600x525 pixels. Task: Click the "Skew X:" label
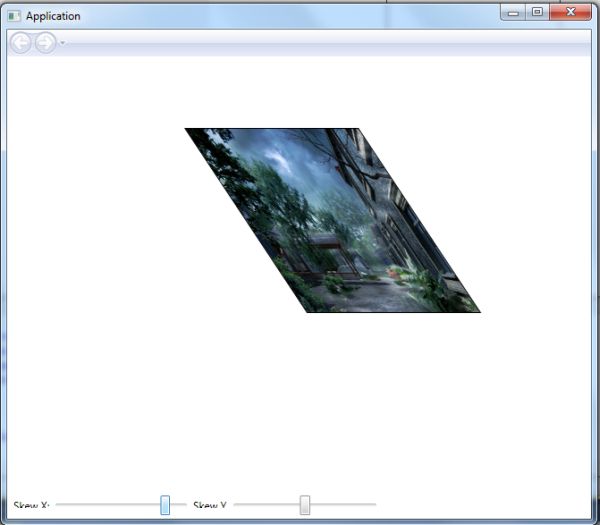tap(31, 505)
